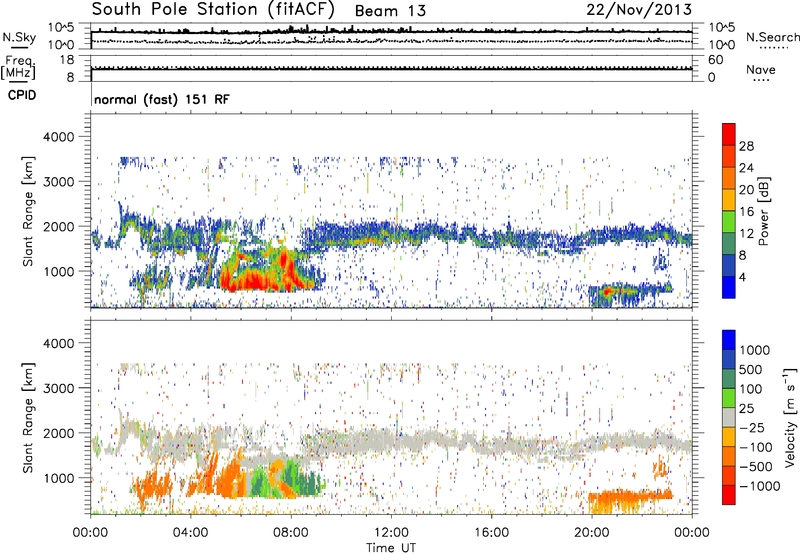Click the '08:00' time tick label

click(x=291, y=533)
